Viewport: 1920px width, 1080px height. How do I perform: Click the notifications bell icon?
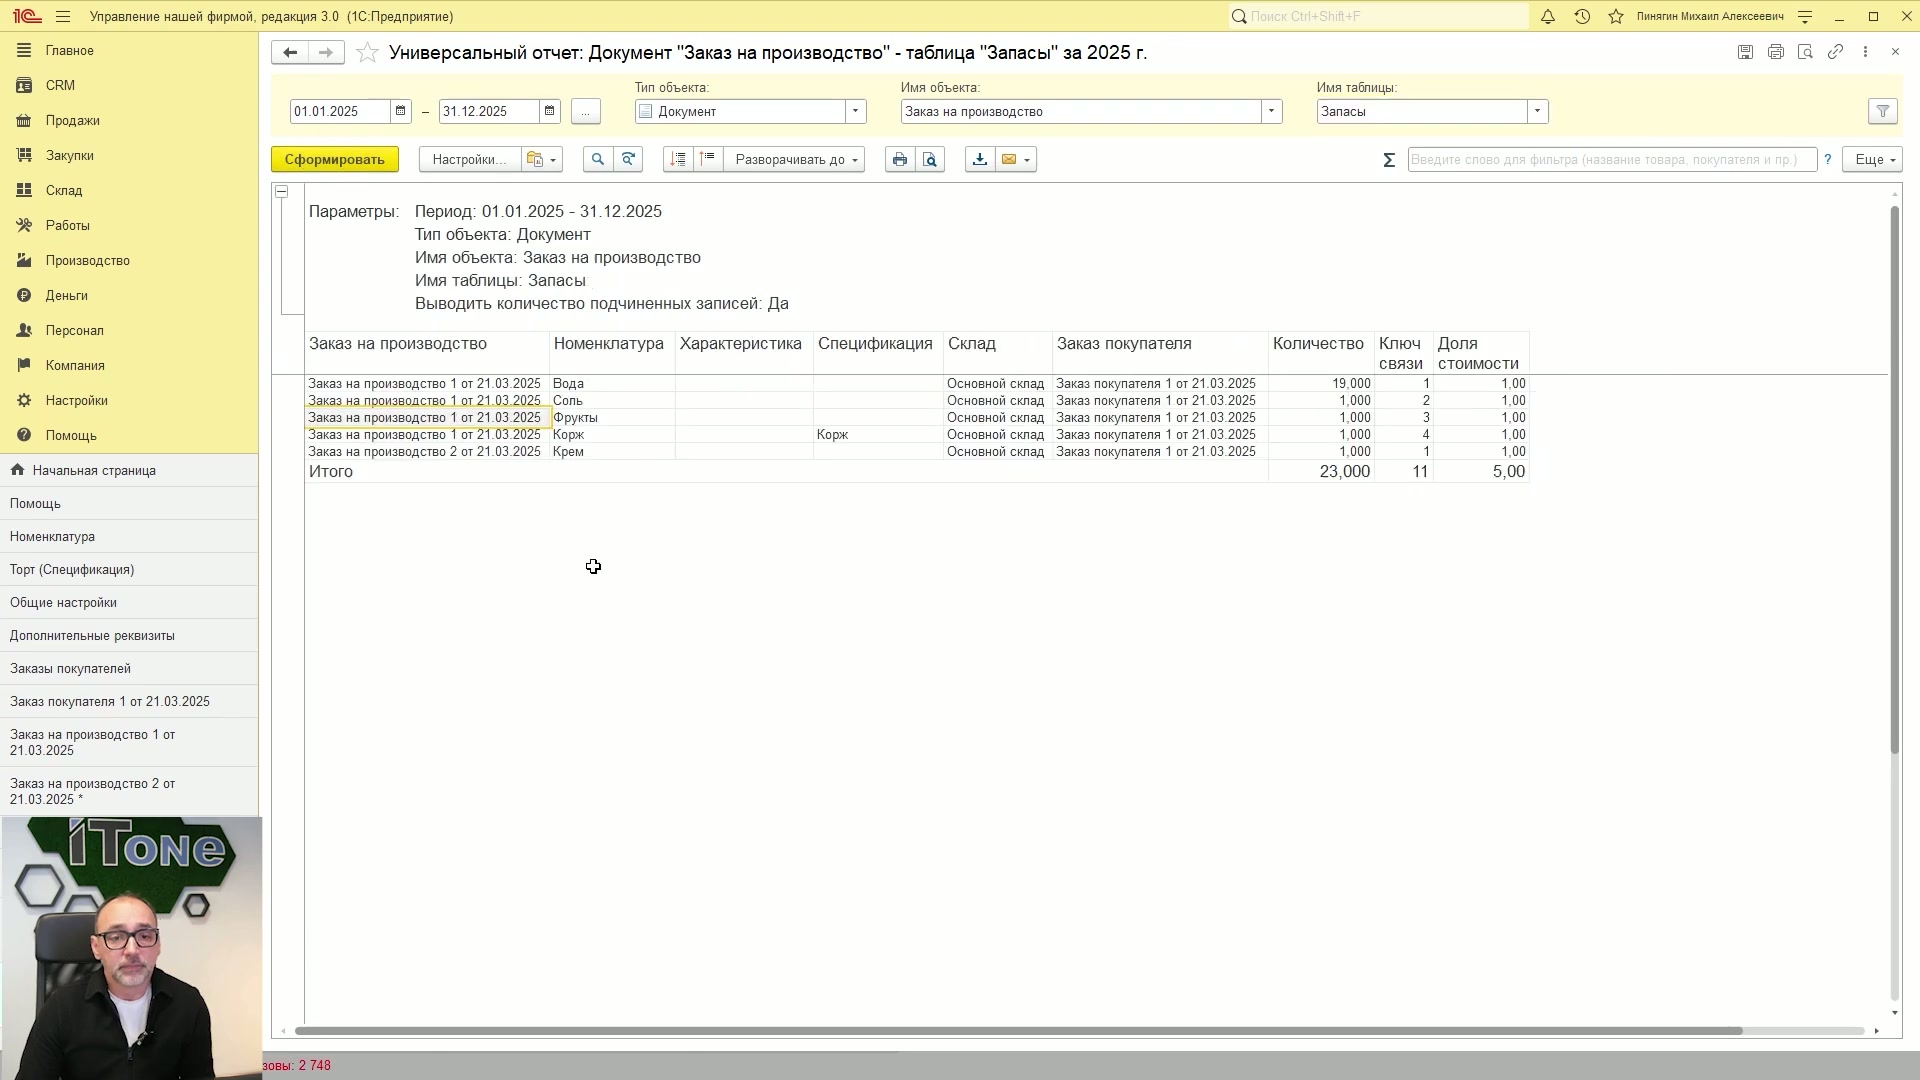tap(1548, 17)
